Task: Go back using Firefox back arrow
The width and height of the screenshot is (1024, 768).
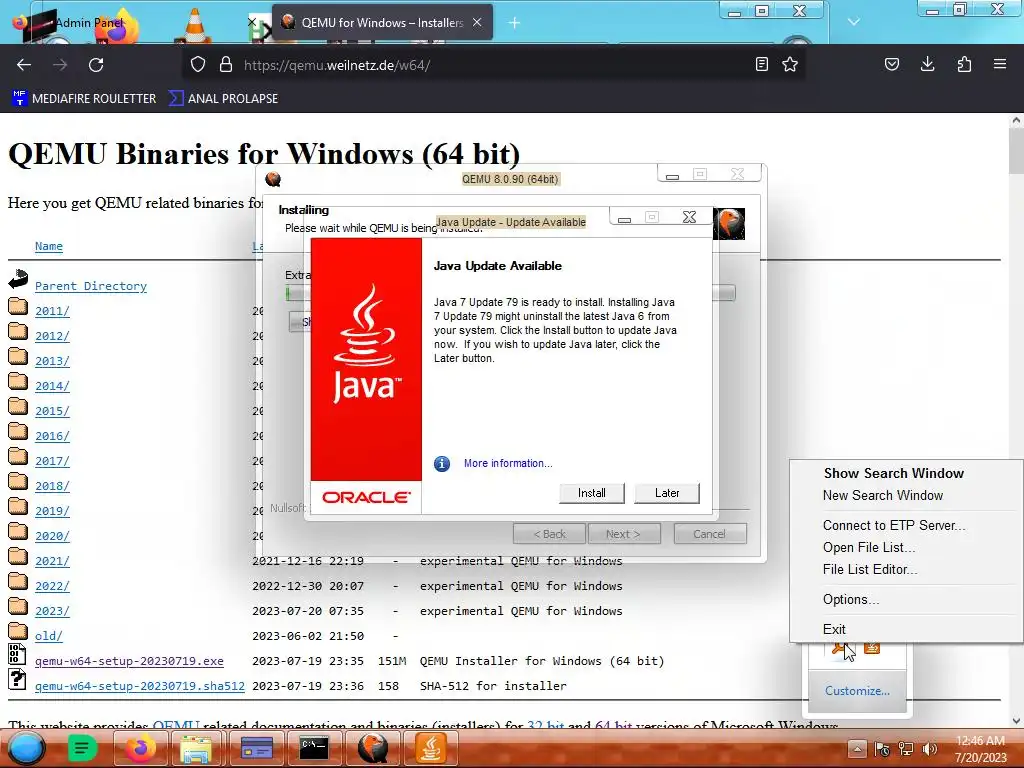Action: pyautogui.click(x=24, y=65)
